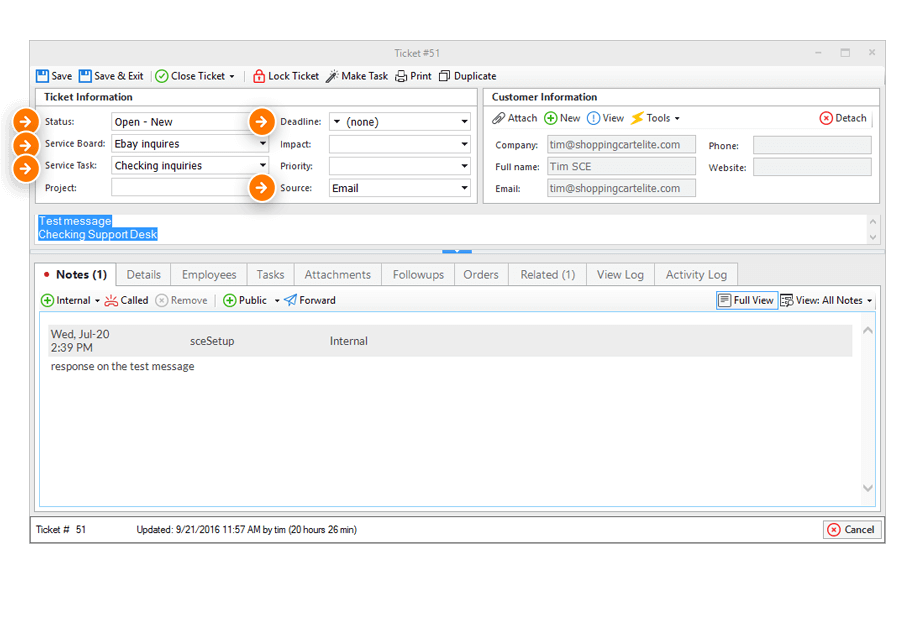This screenshot has width=900, height=620.
Task: Switch to the Notes (1) tab
Action: pos(75,274)
